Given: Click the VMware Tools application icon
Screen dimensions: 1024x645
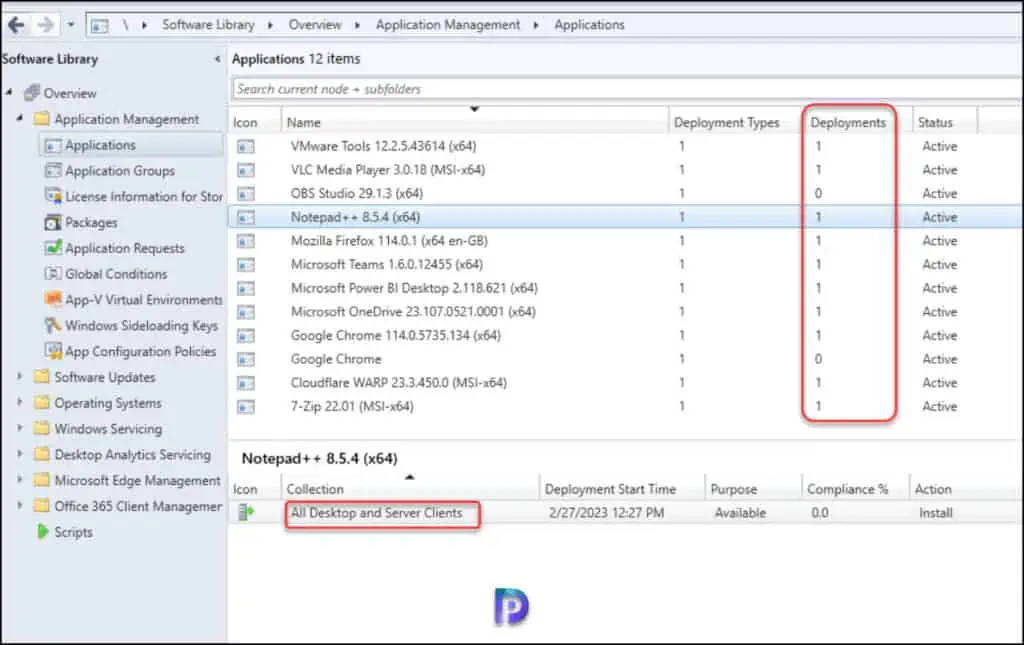Looking at the screenshot, I should 246,146.
